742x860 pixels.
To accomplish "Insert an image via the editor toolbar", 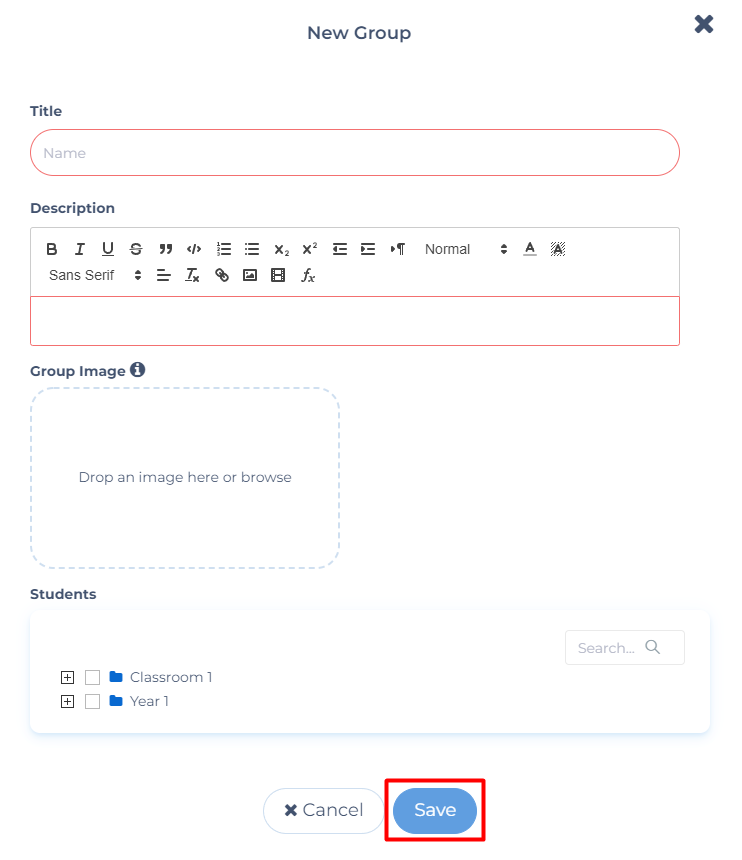I will 250,275.
